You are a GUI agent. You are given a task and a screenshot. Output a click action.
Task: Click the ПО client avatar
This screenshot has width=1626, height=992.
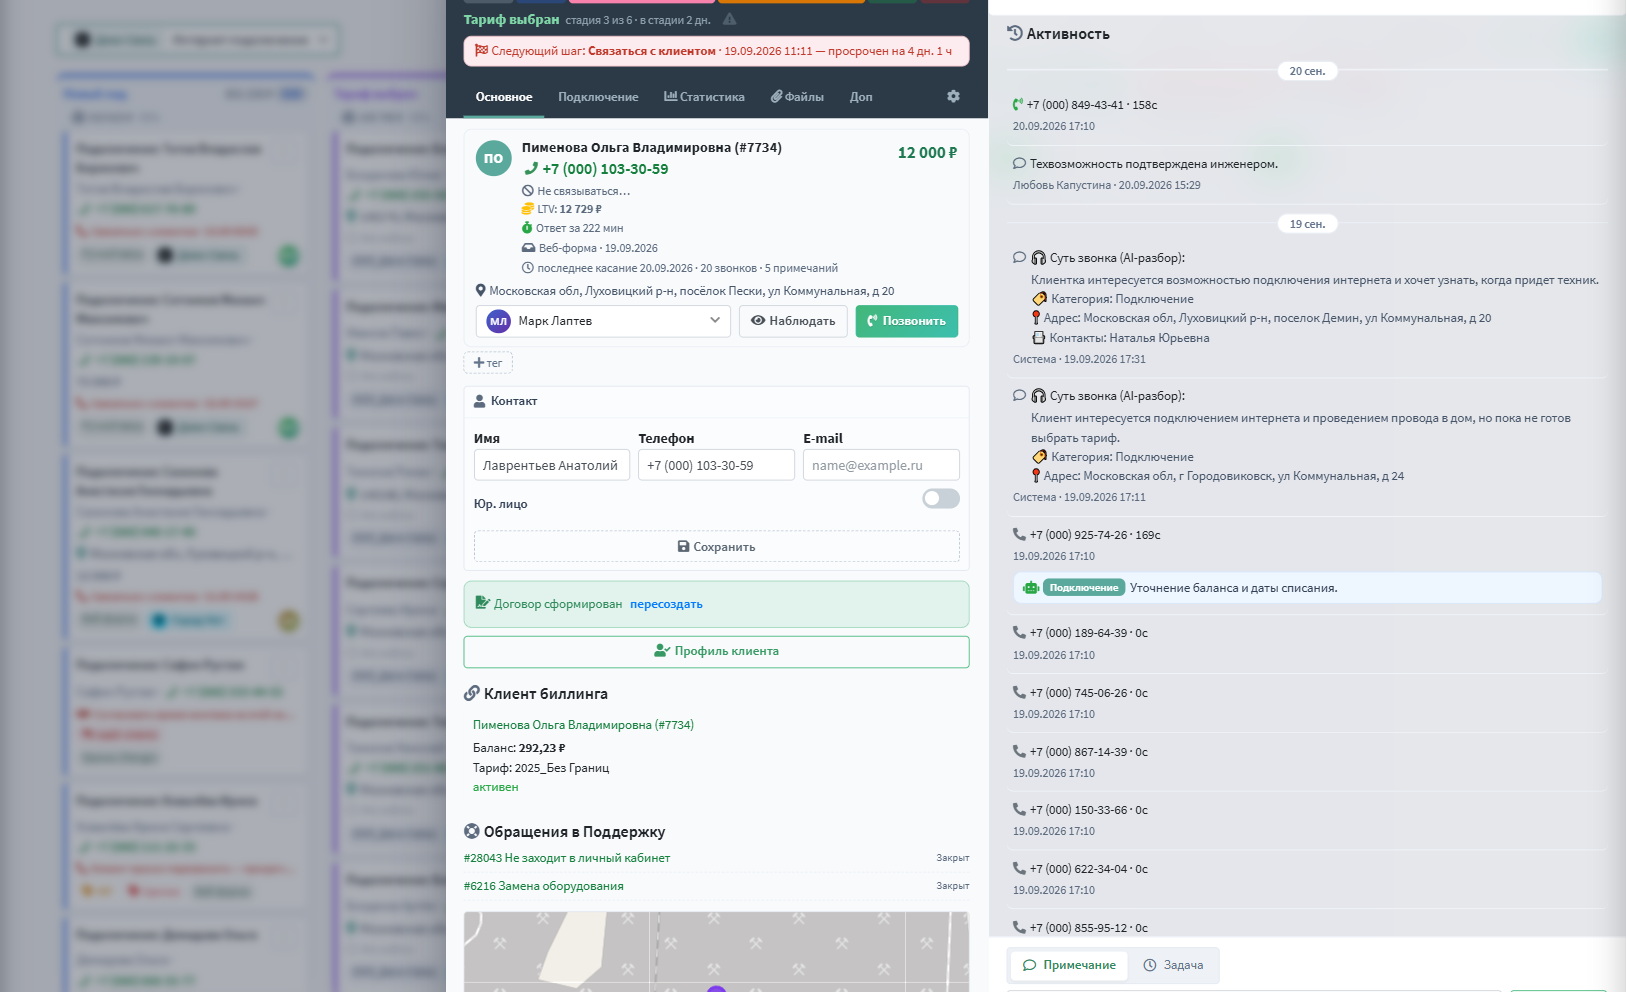(493, 158)
